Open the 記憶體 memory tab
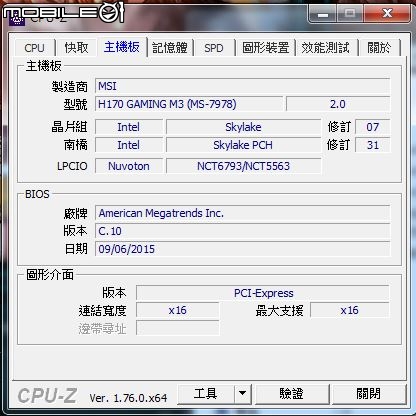 (170, 48)
